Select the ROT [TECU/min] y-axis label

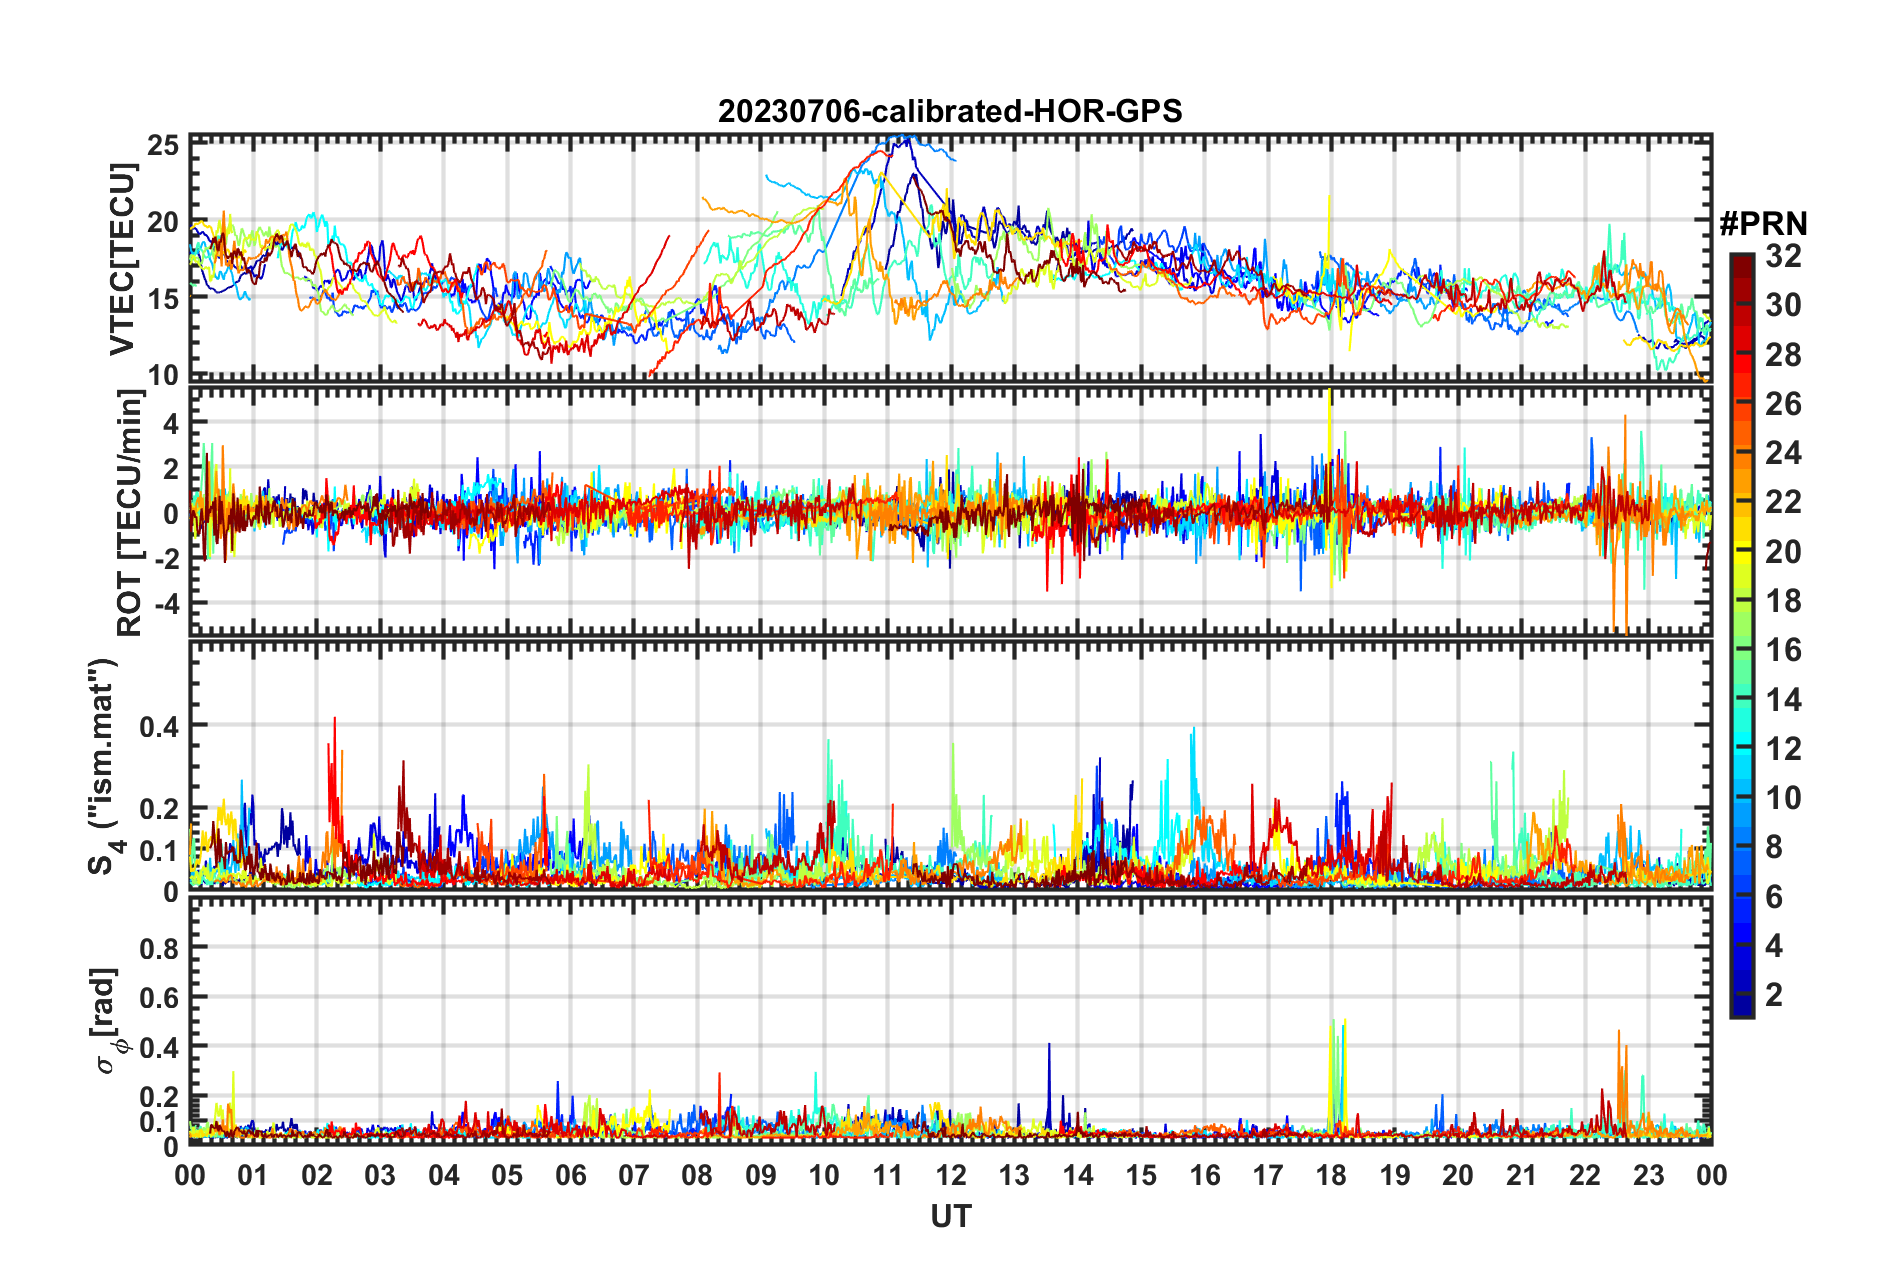130,513
